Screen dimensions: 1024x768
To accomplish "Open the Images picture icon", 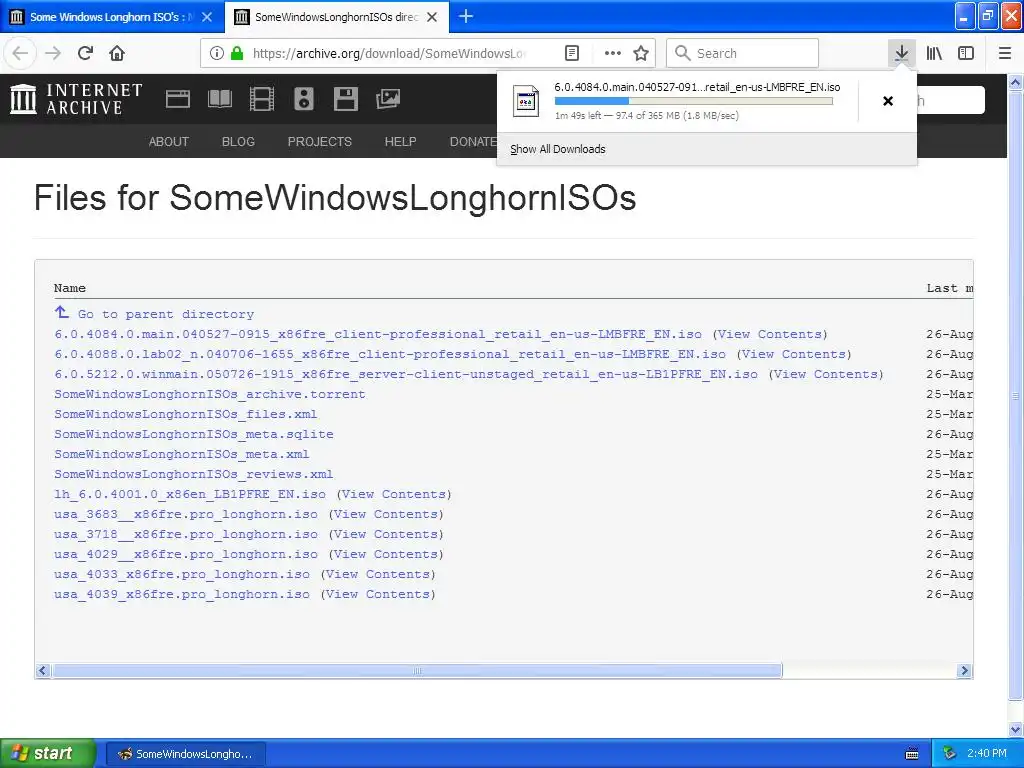I will 387,99.
